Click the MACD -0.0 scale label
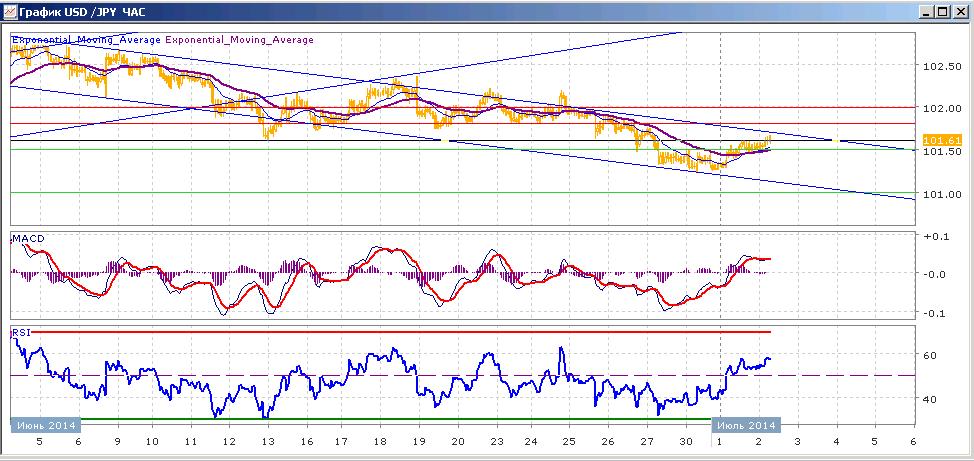 click(934, 274)
